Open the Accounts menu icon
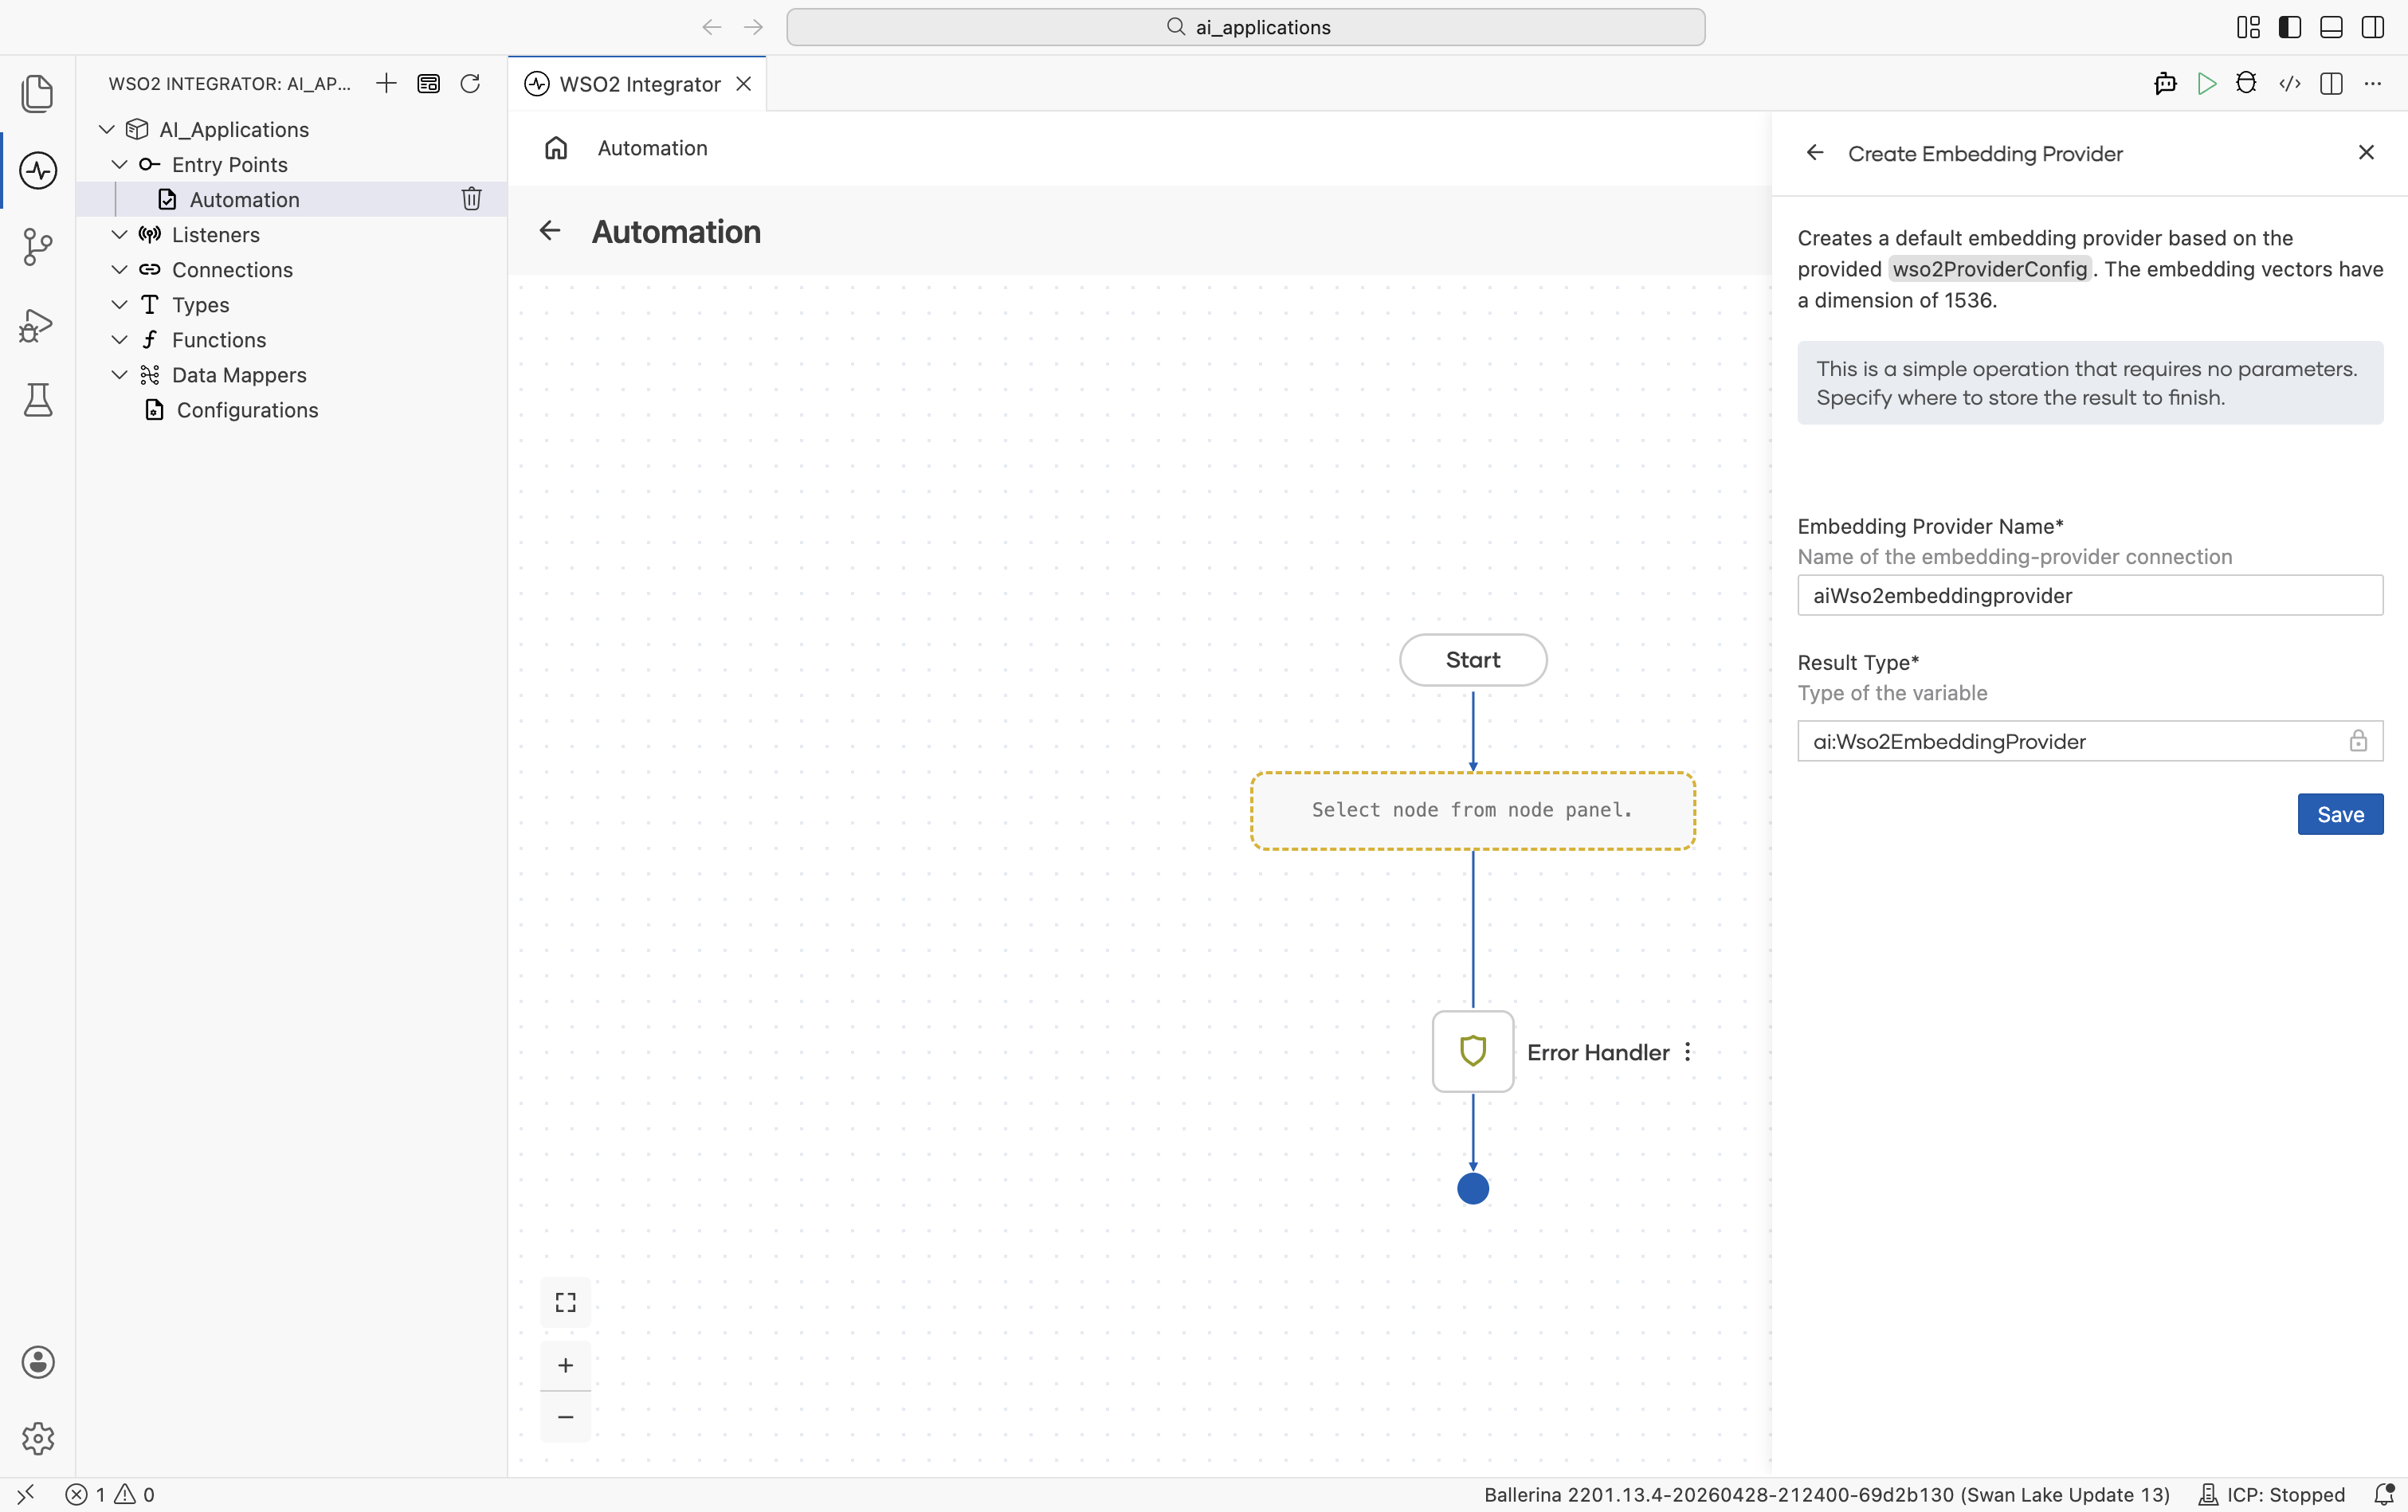Viewport: 2408px width, 1512px height. (x=37, y=1362)
